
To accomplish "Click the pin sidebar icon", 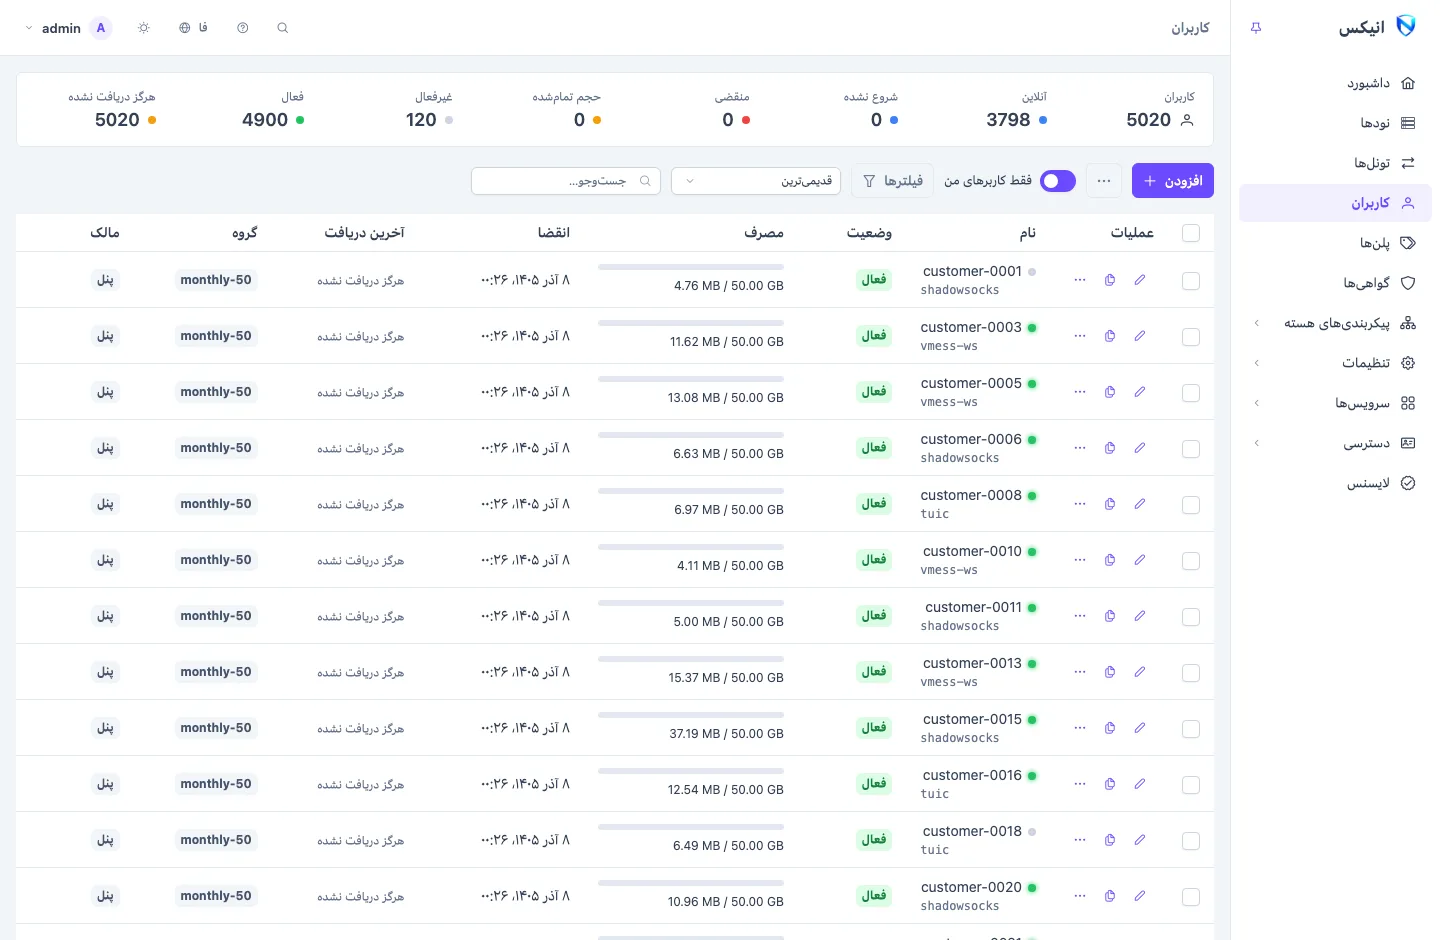I will [x=1256, y=28].
